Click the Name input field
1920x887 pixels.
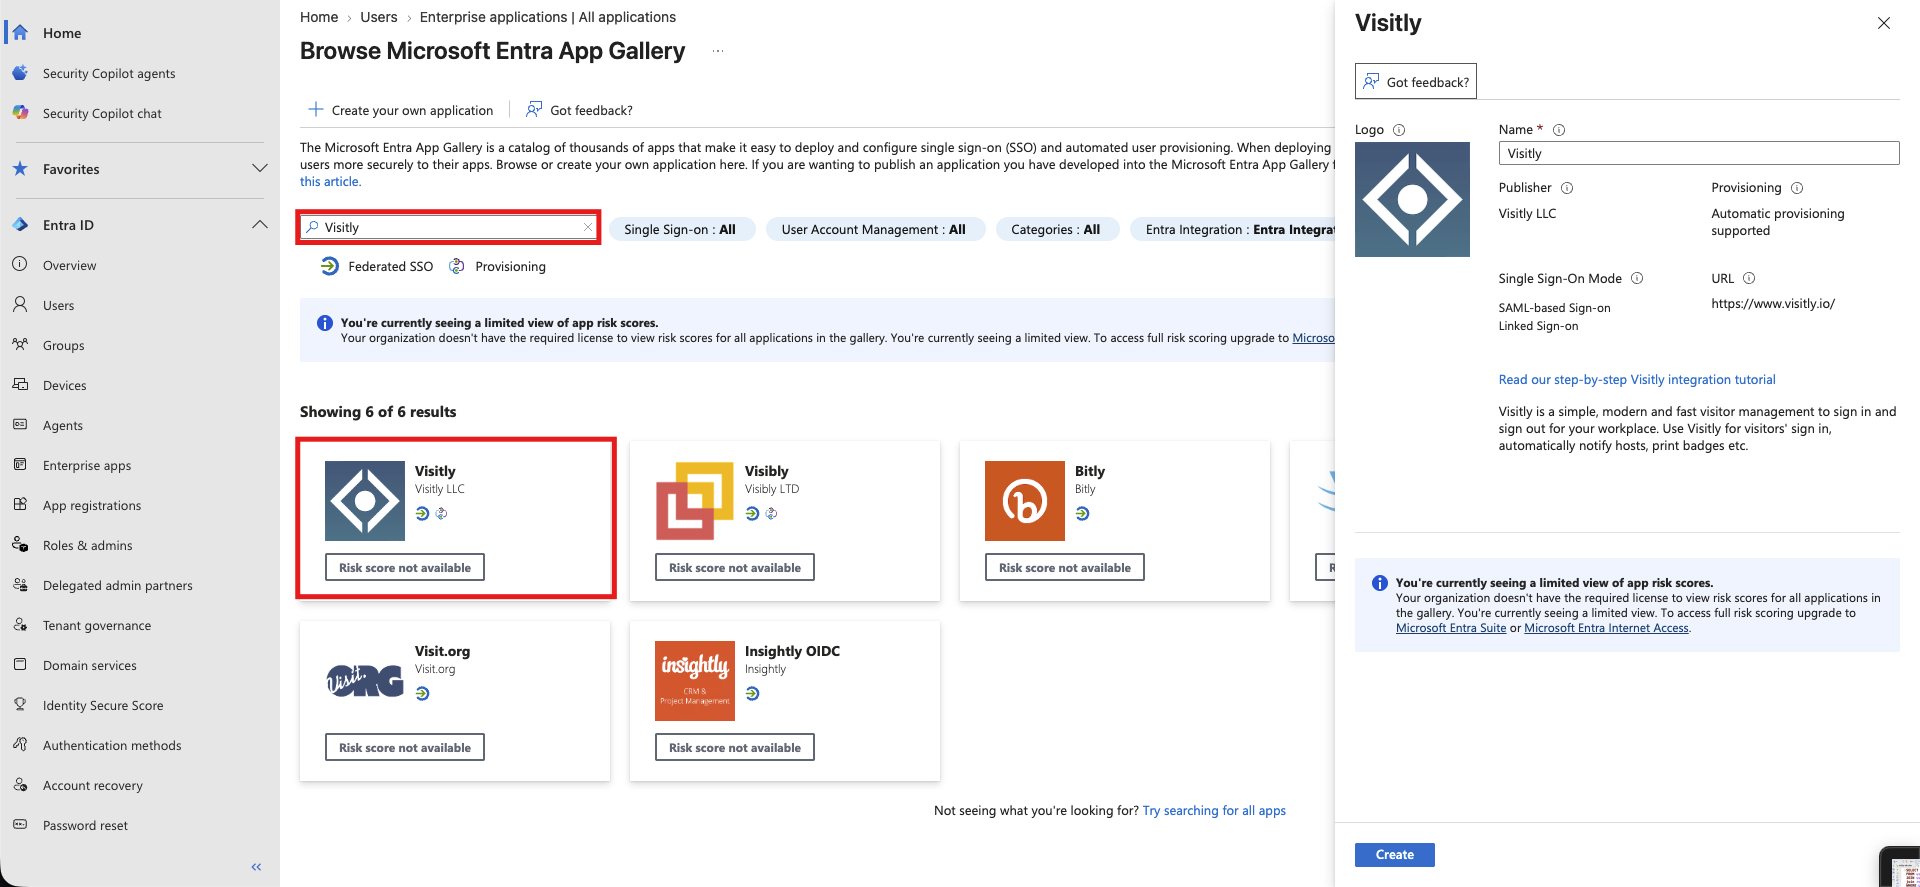pos(1699,153)
